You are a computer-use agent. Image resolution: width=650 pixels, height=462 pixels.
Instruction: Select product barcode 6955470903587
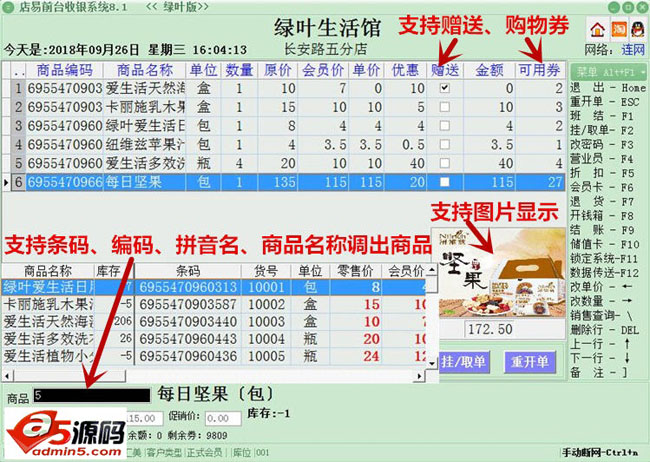tap(188, 304)
